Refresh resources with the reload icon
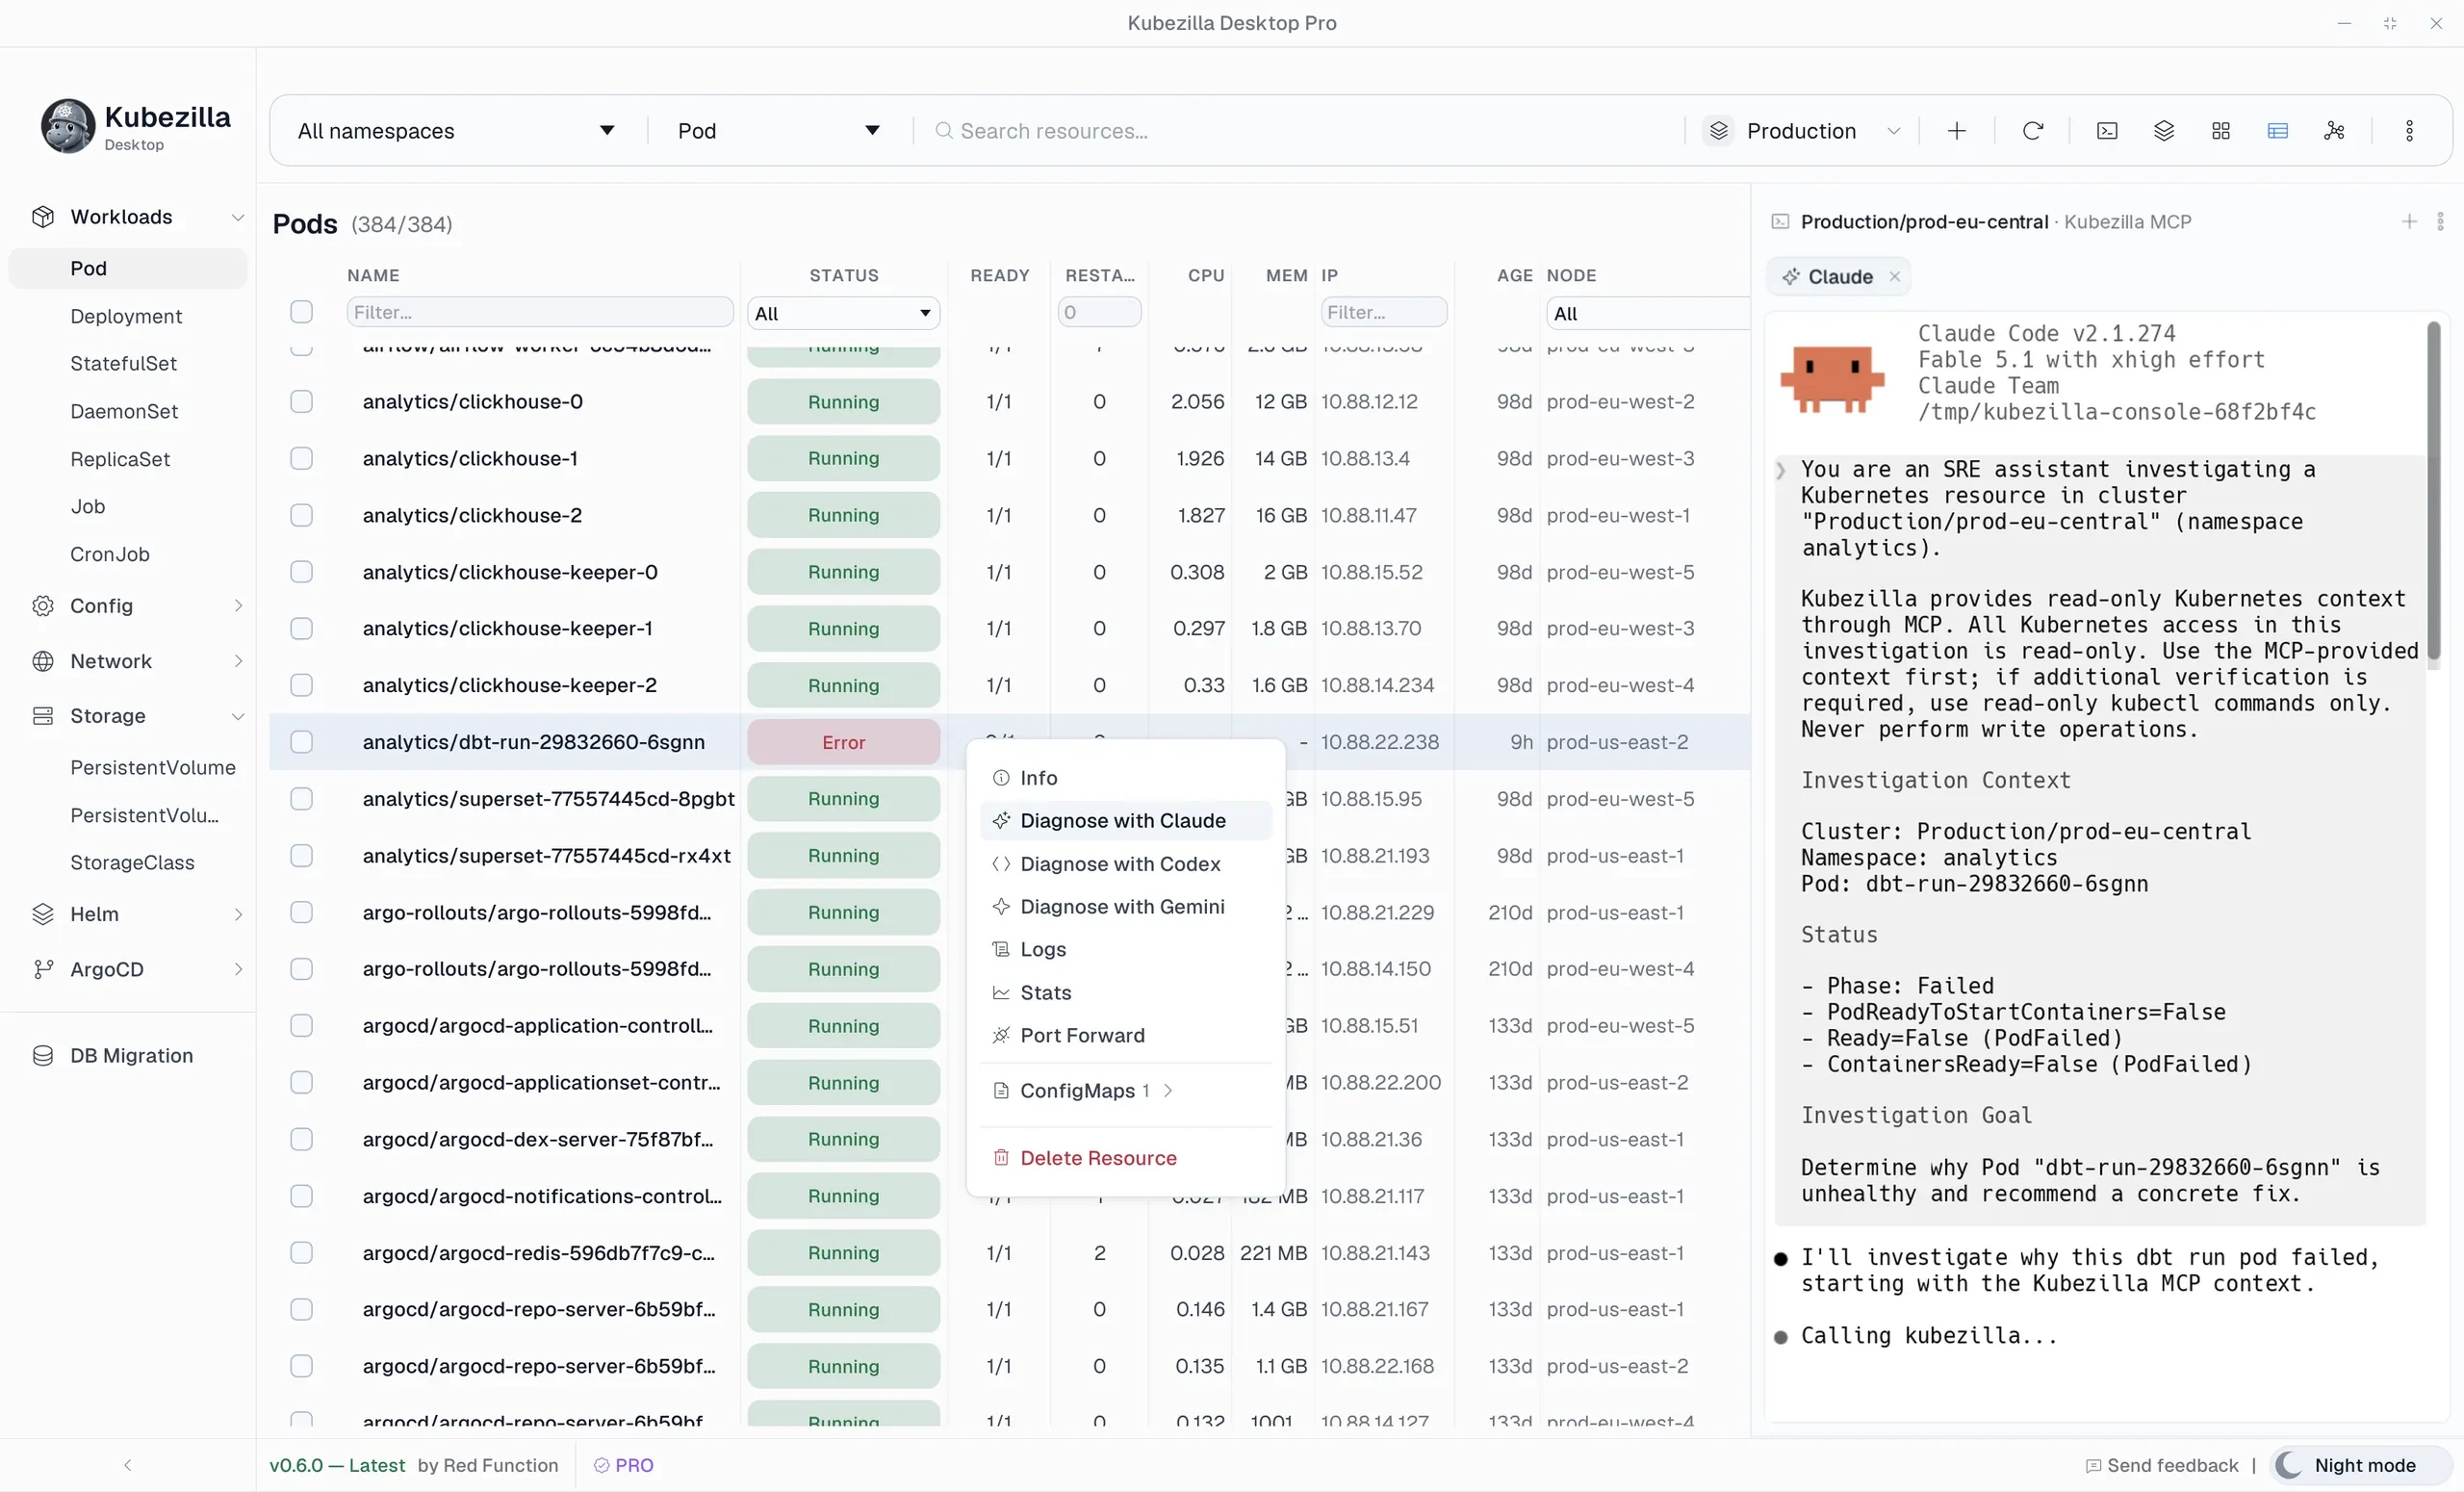Image resolution: width=2464 pixels, height=1492 pixels. click(2032, 131)
